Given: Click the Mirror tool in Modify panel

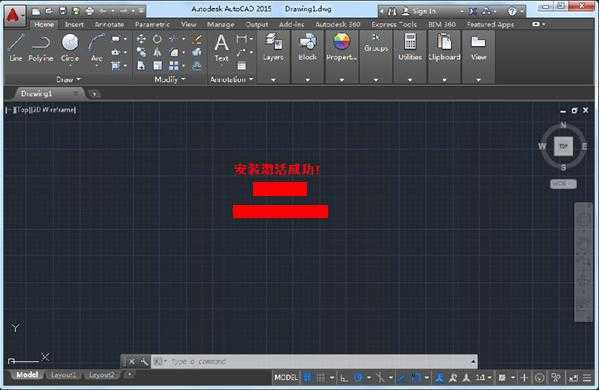Looking at the screenshot, I should click(x=157, y=52).
